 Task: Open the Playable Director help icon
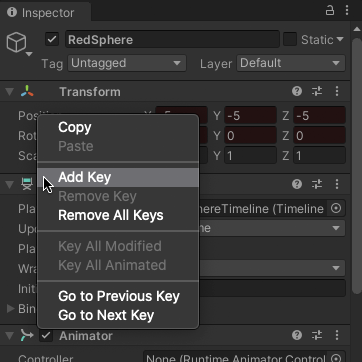297,184
